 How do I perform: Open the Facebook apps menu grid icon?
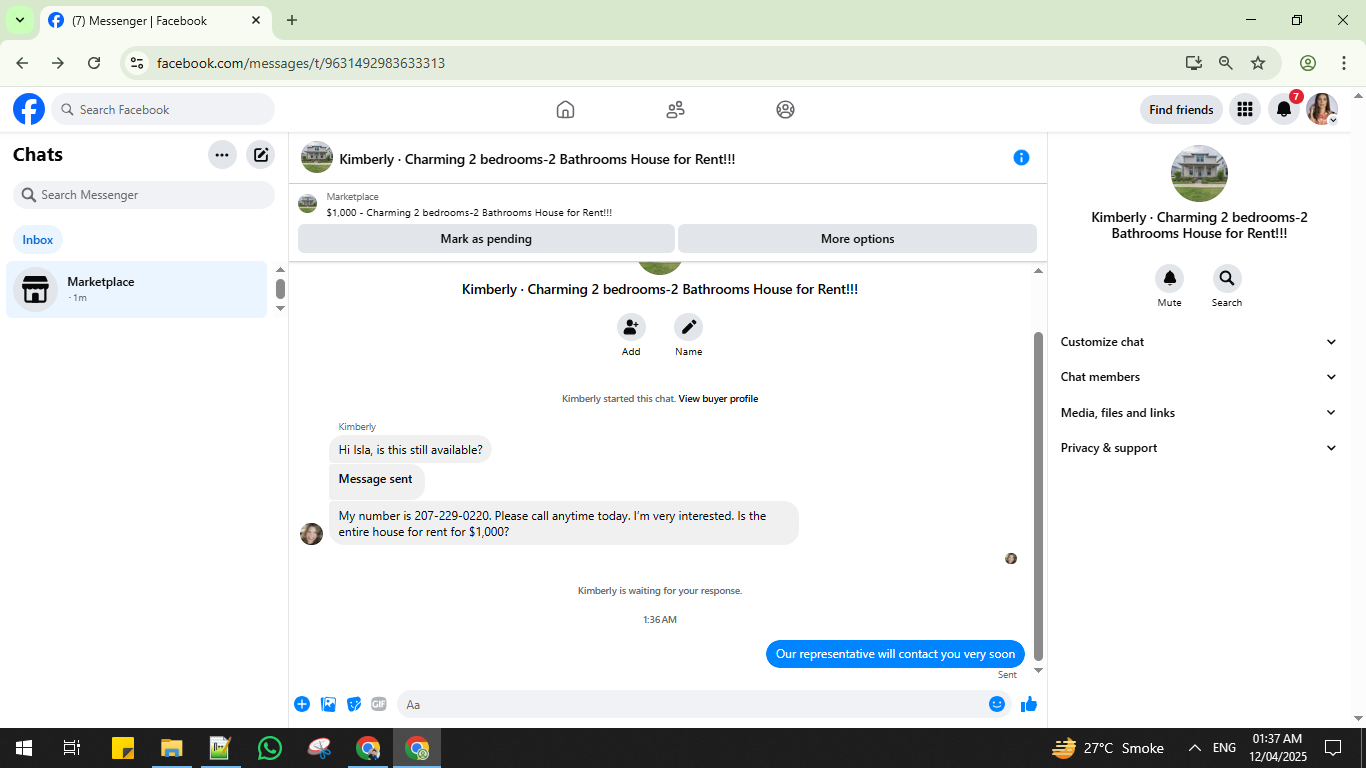(x=1244, y=109)
